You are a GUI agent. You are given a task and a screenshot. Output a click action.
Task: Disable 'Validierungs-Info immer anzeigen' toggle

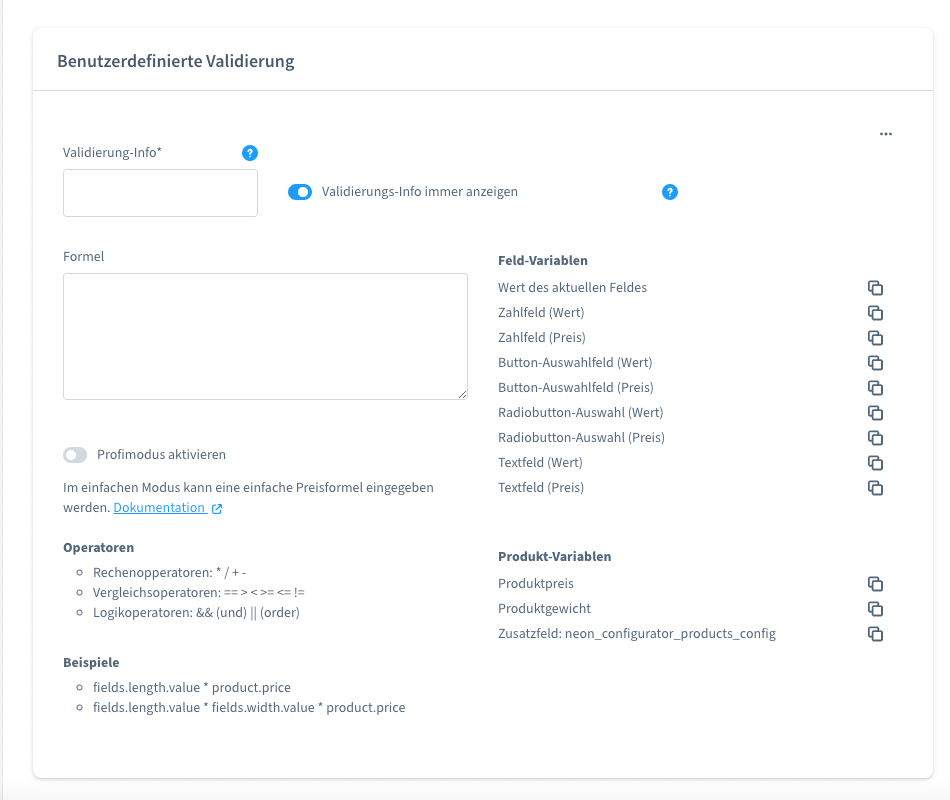point(300,192)
